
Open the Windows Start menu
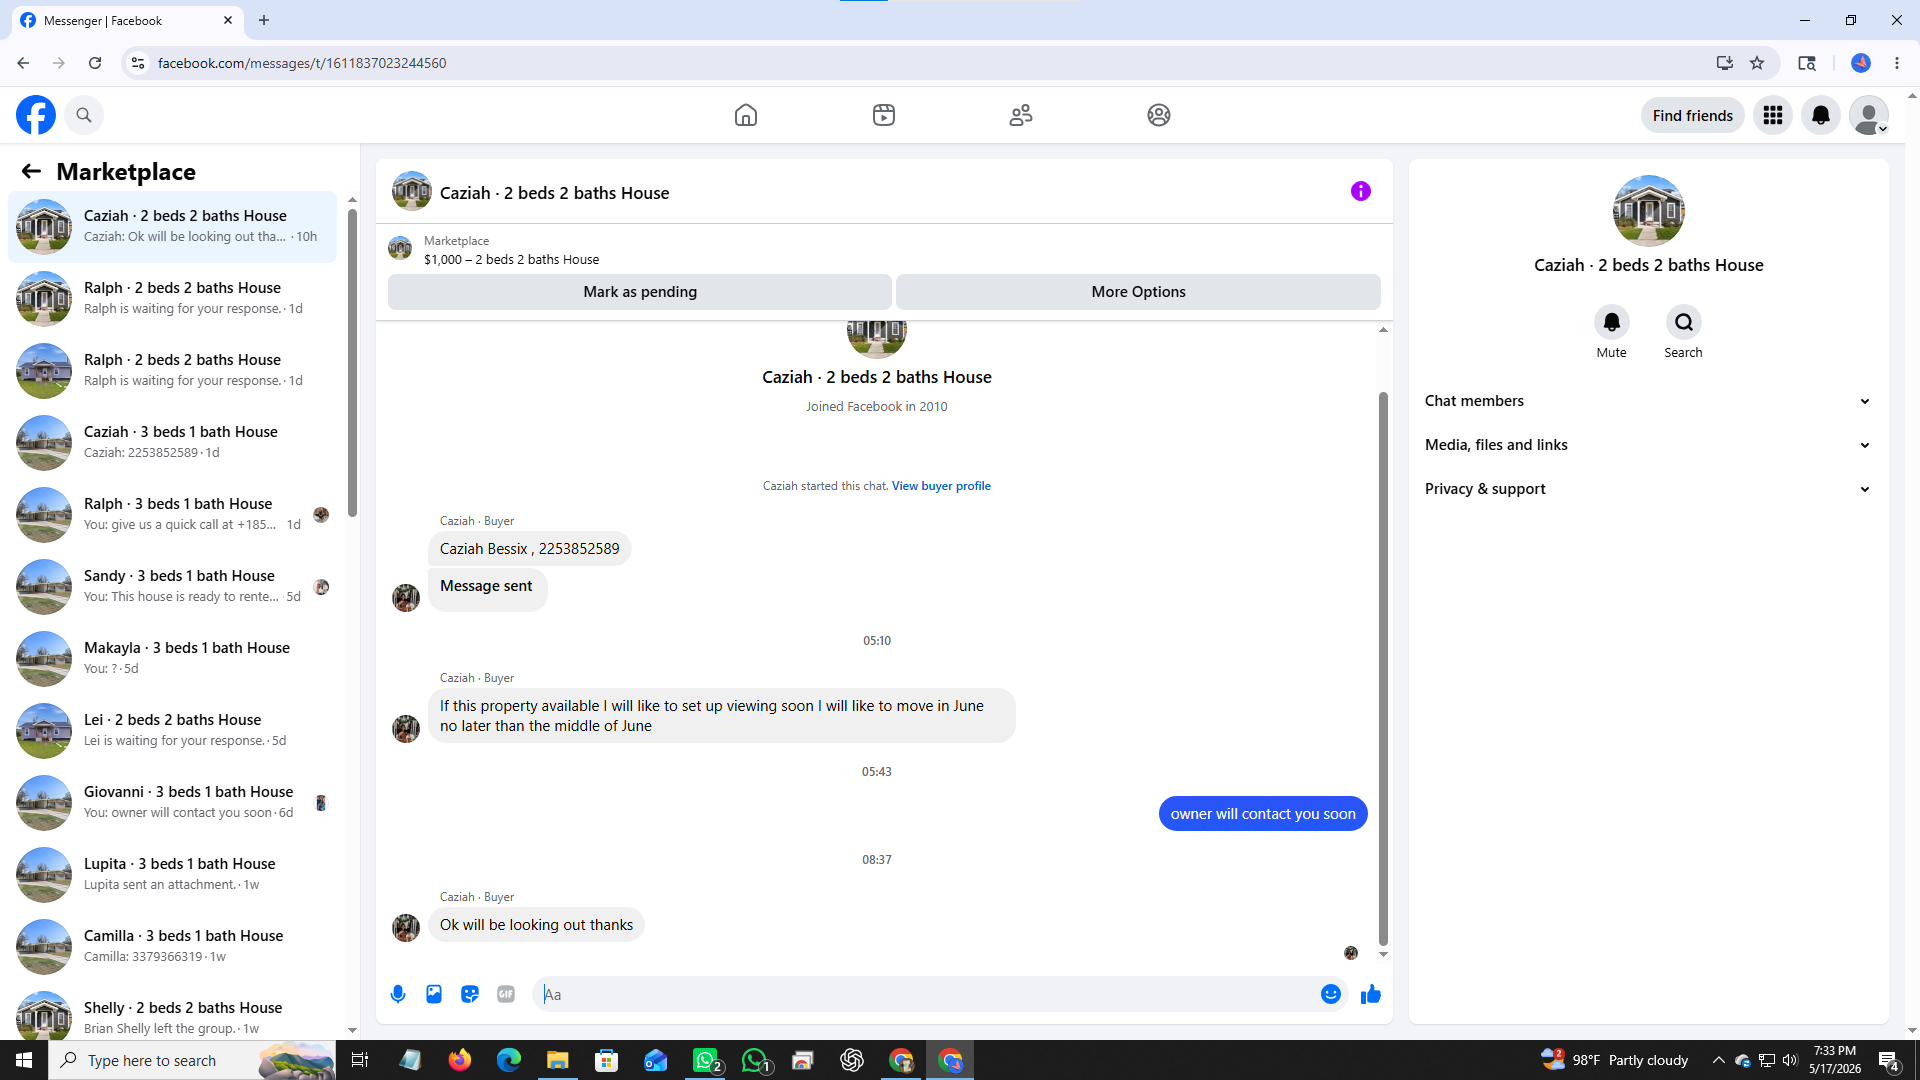click(x=24, y=1060)
